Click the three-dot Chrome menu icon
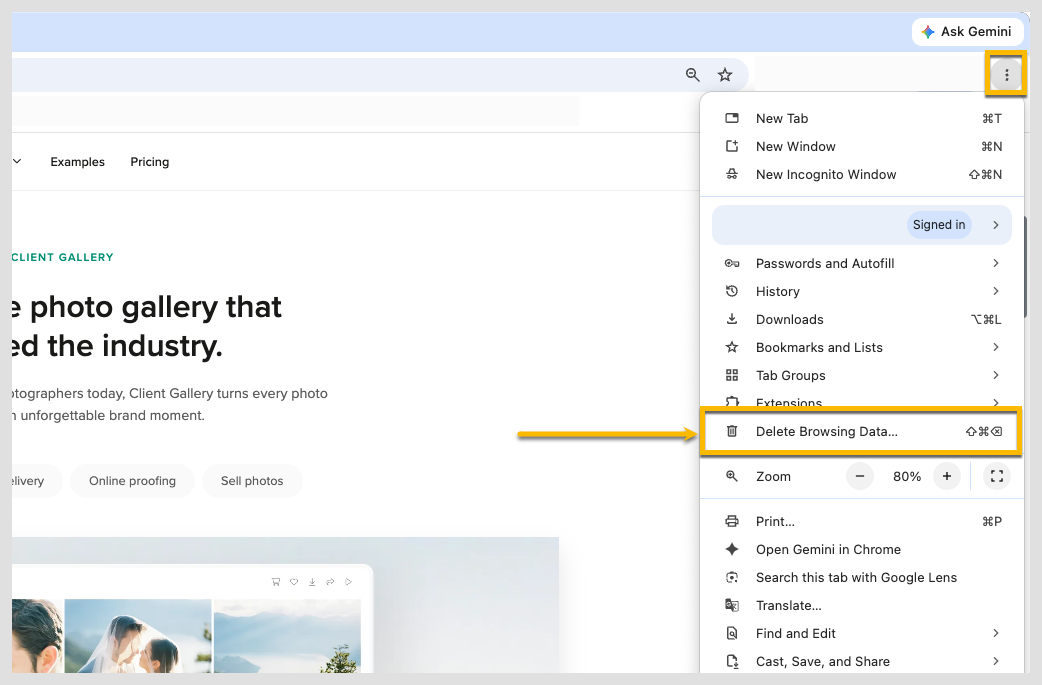The height and width of the screenshot is (685, 1042). (x=1006, y=74)
